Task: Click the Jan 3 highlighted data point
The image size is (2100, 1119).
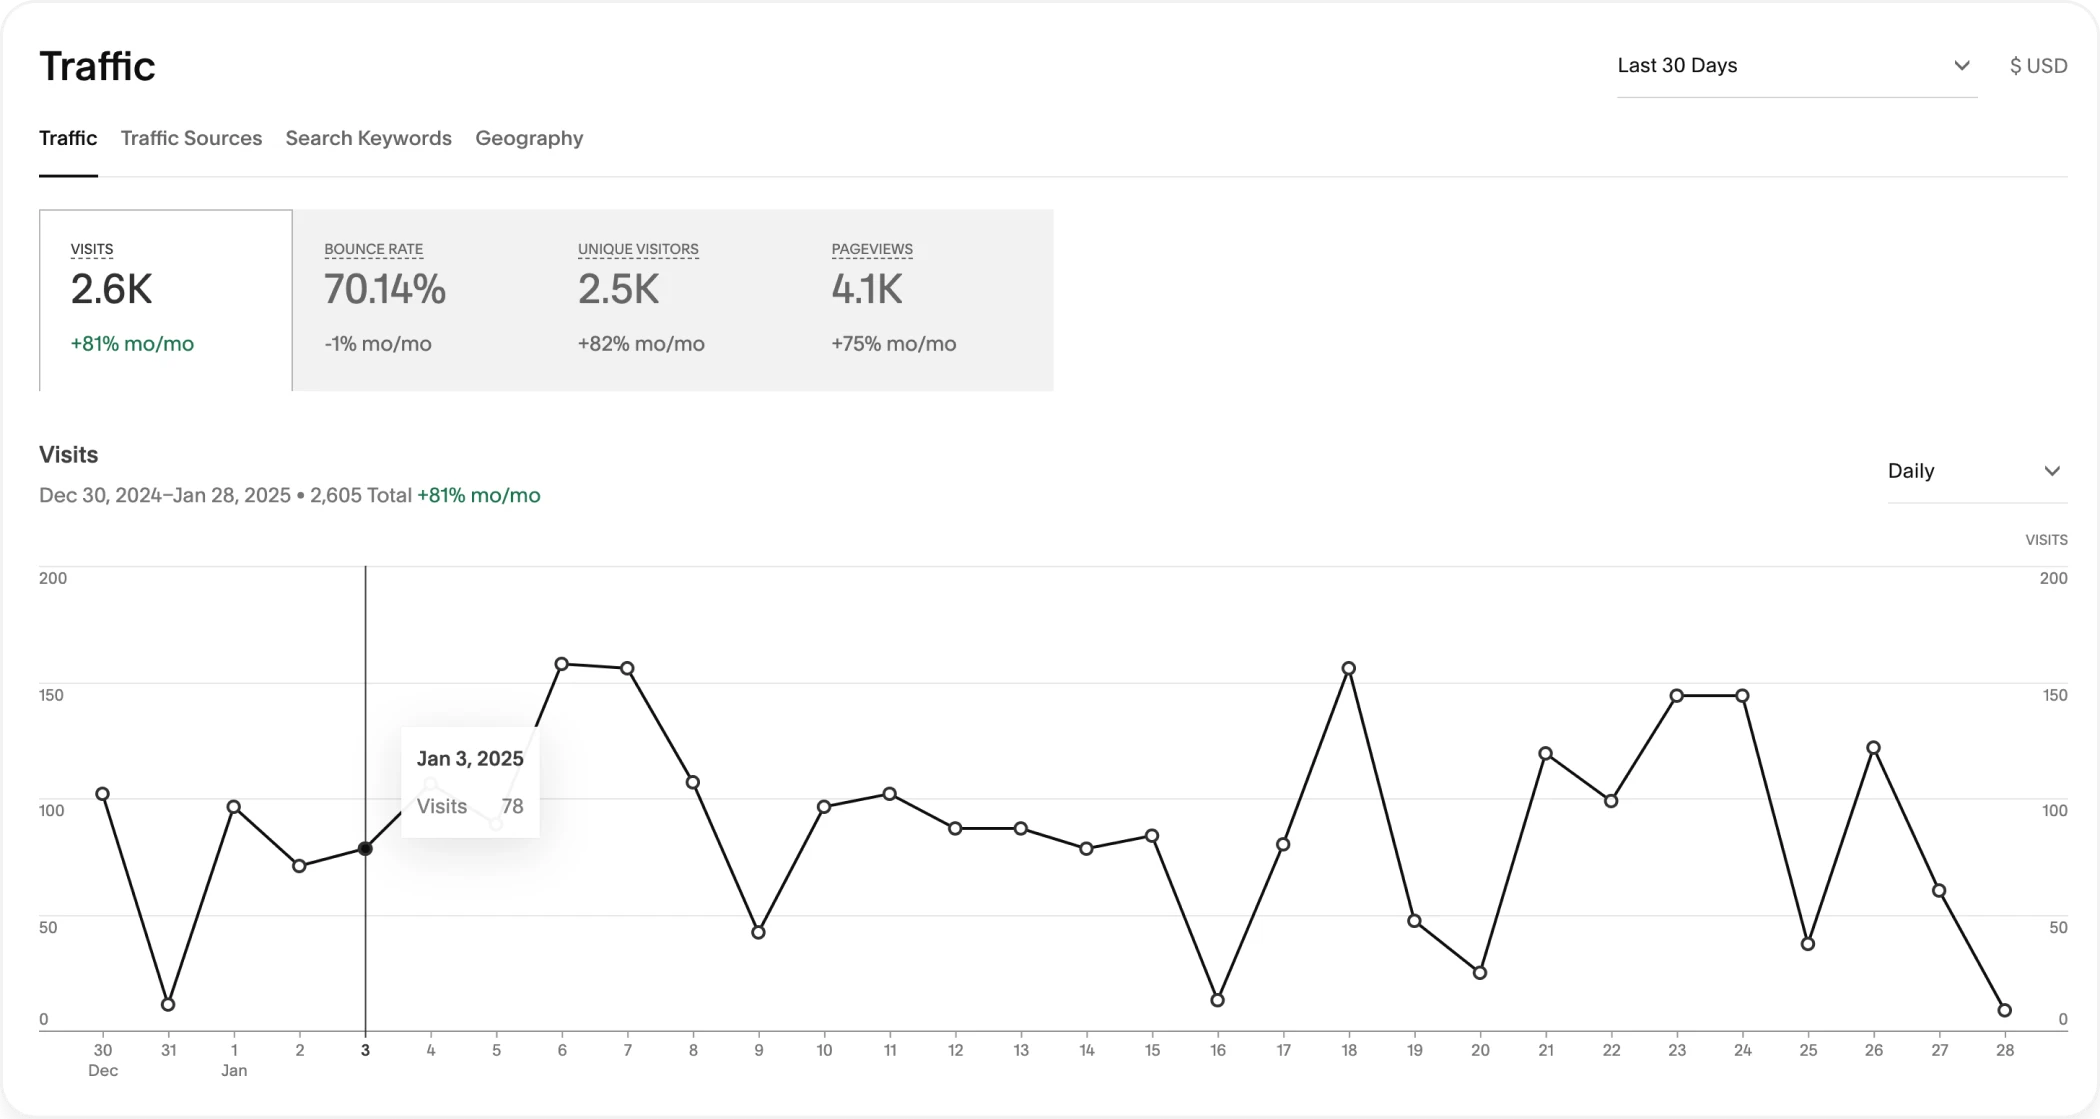Action: click(365, 849)
